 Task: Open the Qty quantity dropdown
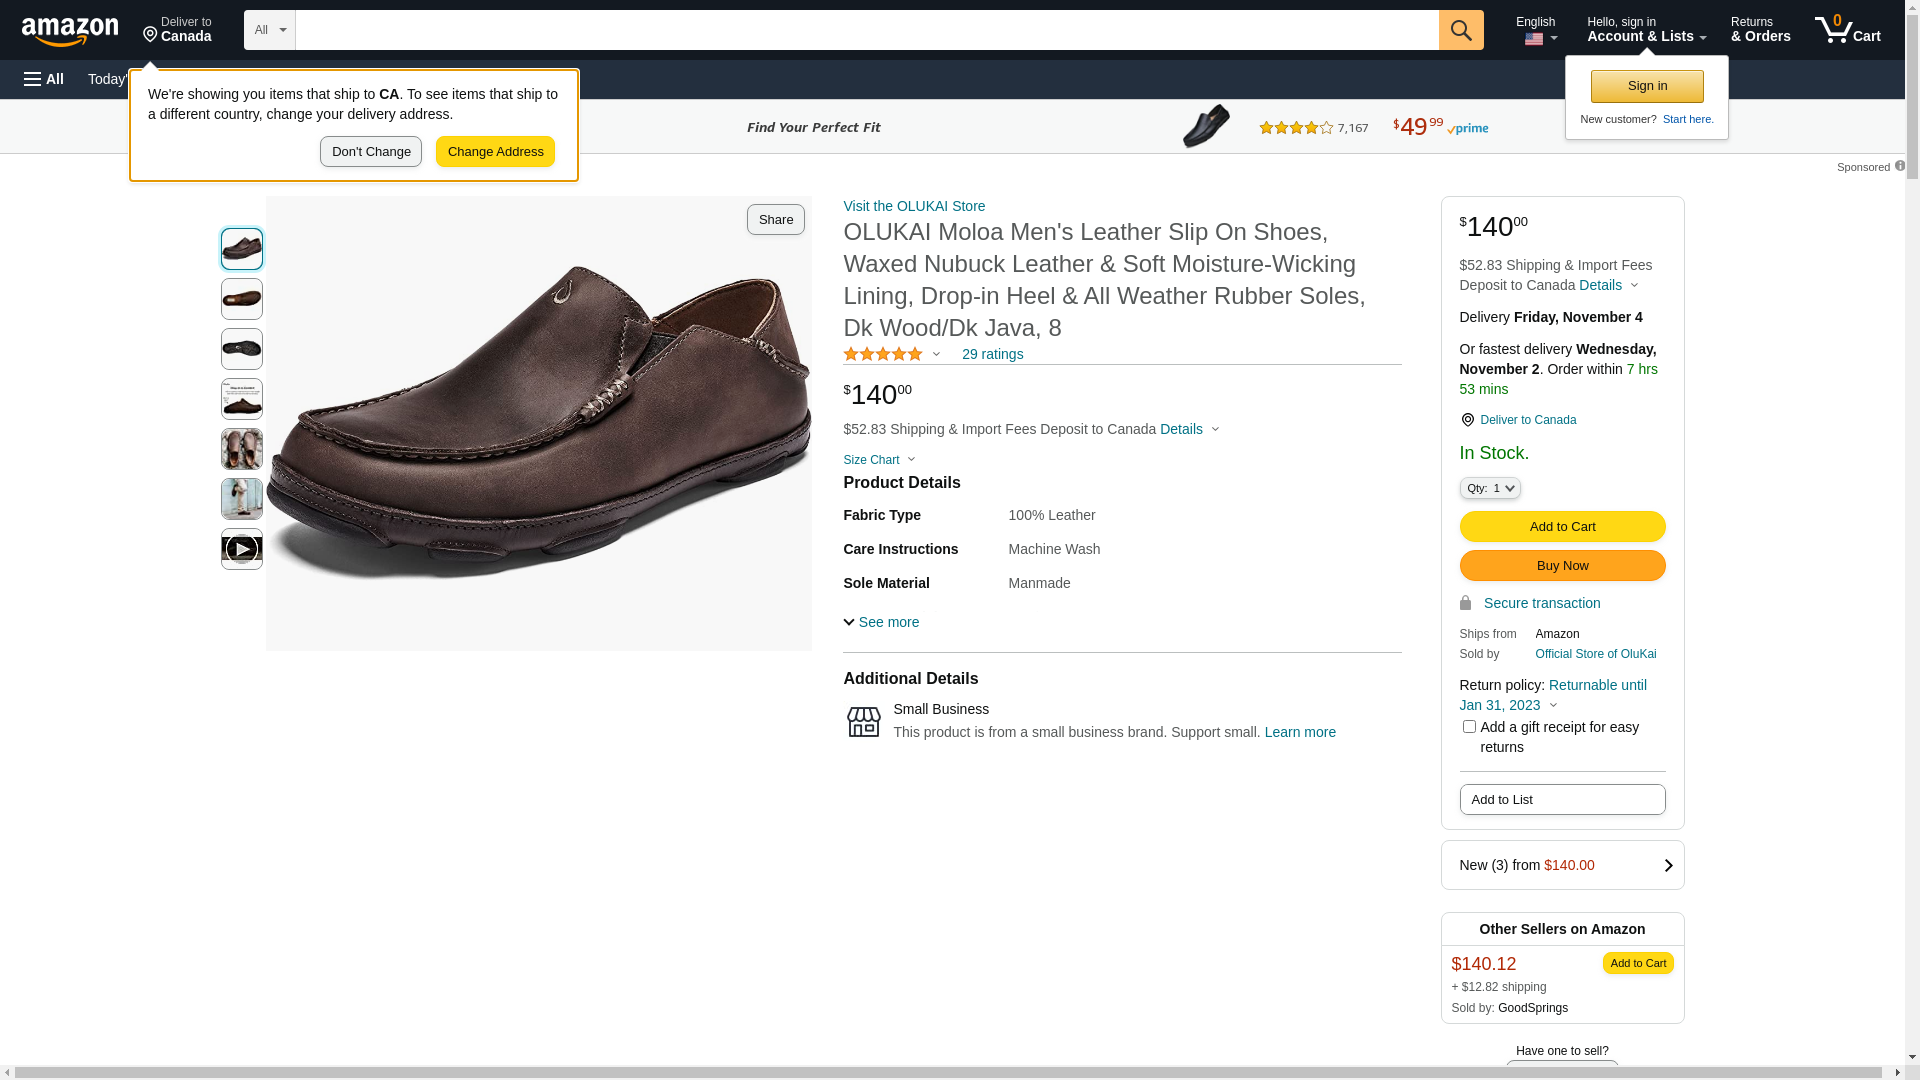[x=1490, y=488]
